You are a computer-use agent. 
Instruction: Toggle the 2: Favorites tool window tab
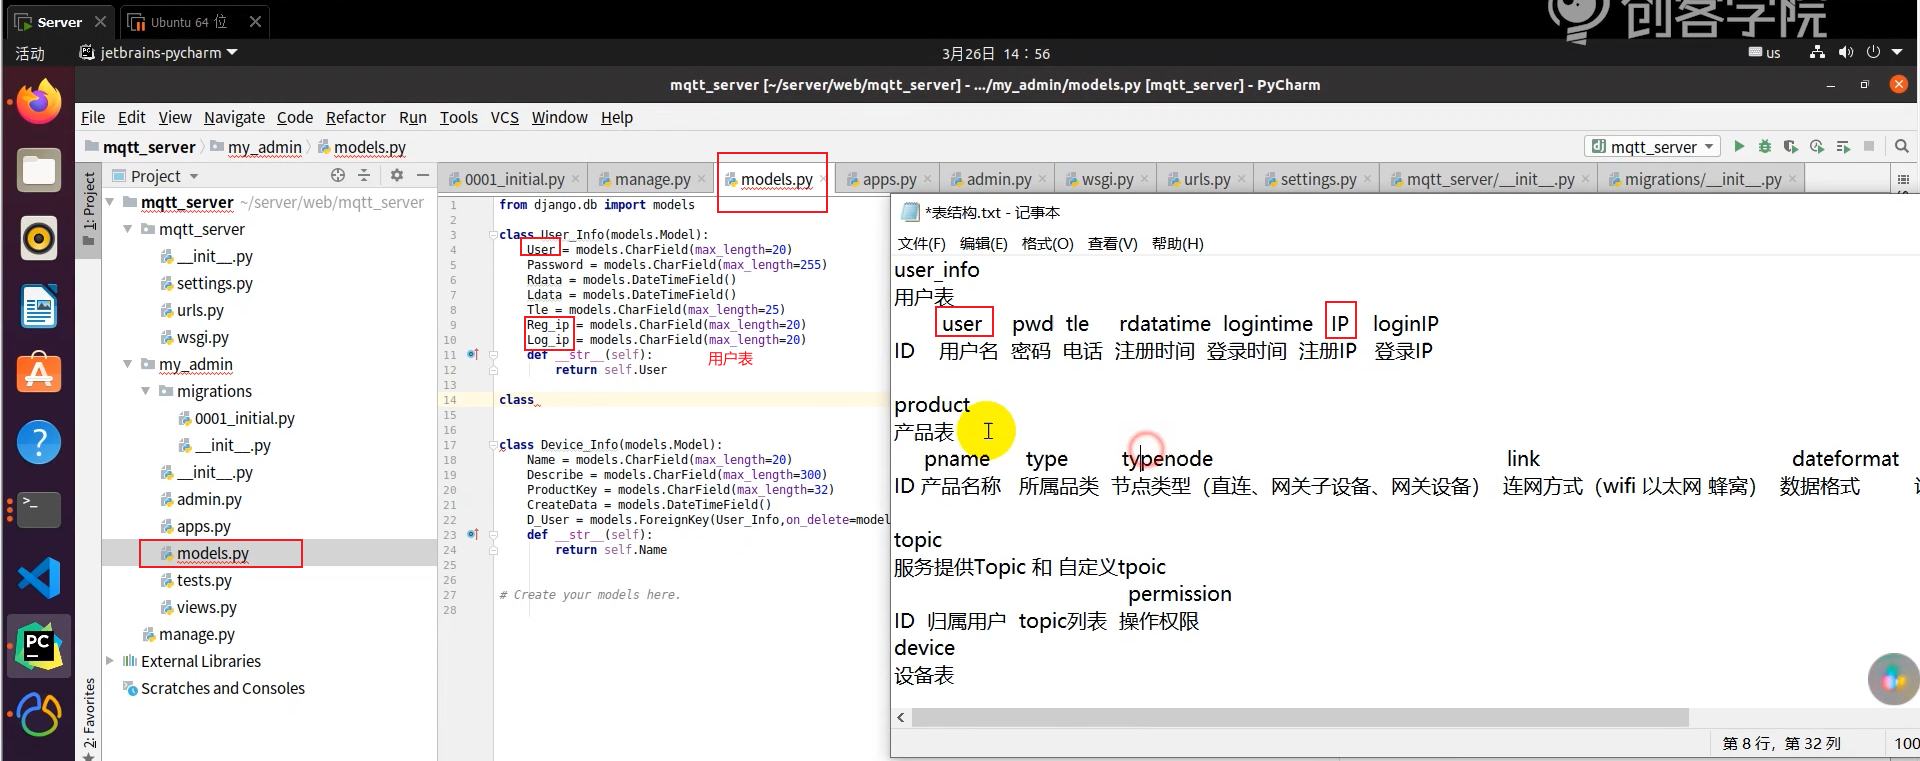point(89,718)
